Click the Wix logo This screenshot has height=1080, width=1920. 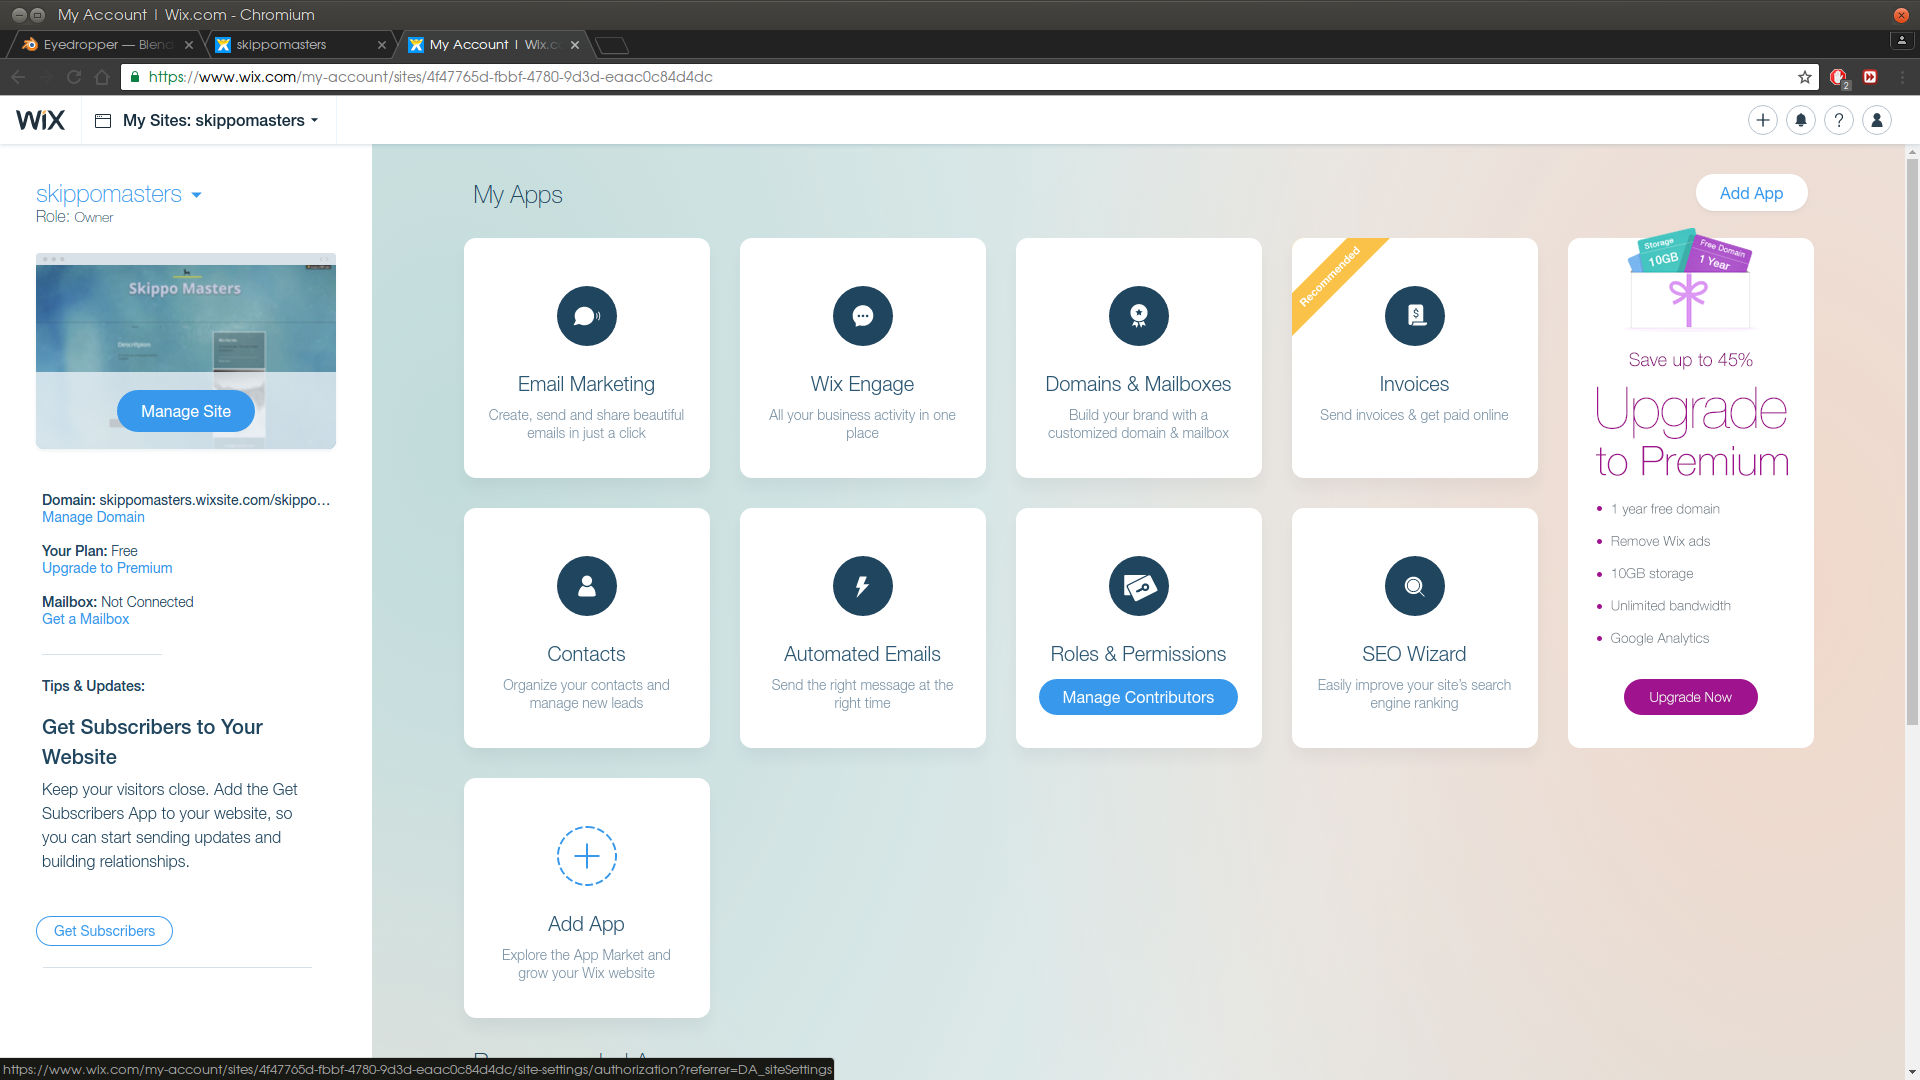[x=40, y=120]
